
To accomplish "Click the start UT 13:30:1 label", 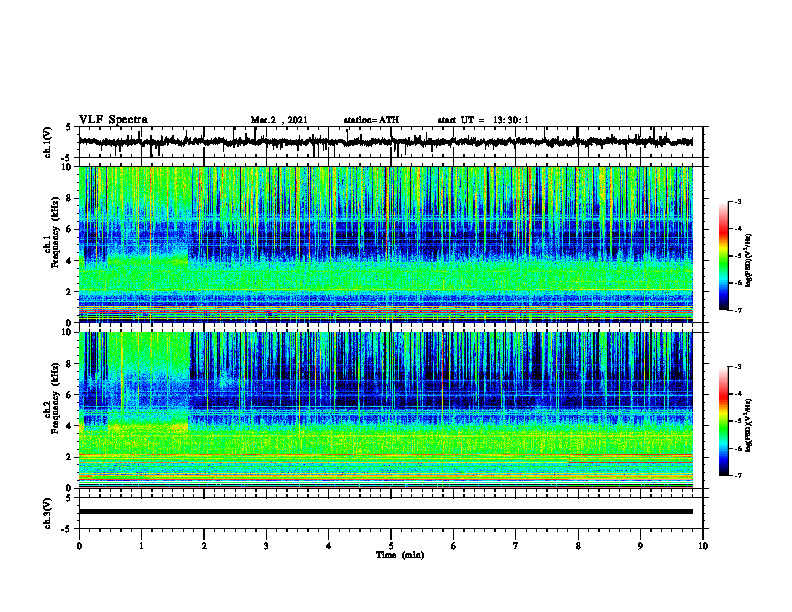I will click(483, 120).
